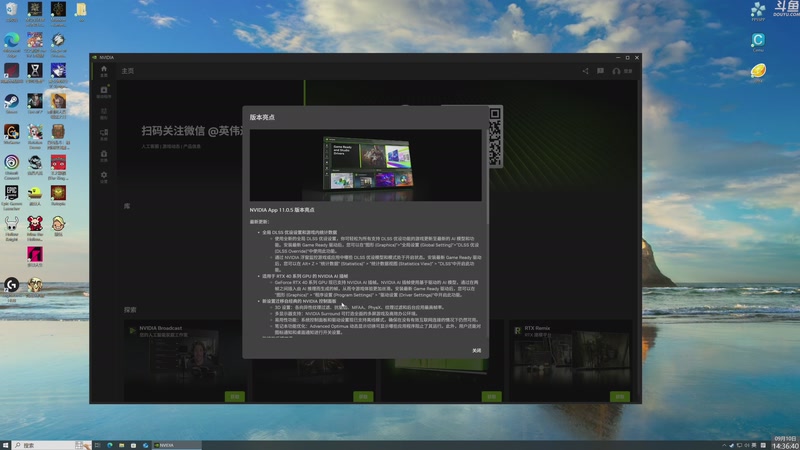
Task: Click the green button on RTX Remix card
Action: (620, 396)
